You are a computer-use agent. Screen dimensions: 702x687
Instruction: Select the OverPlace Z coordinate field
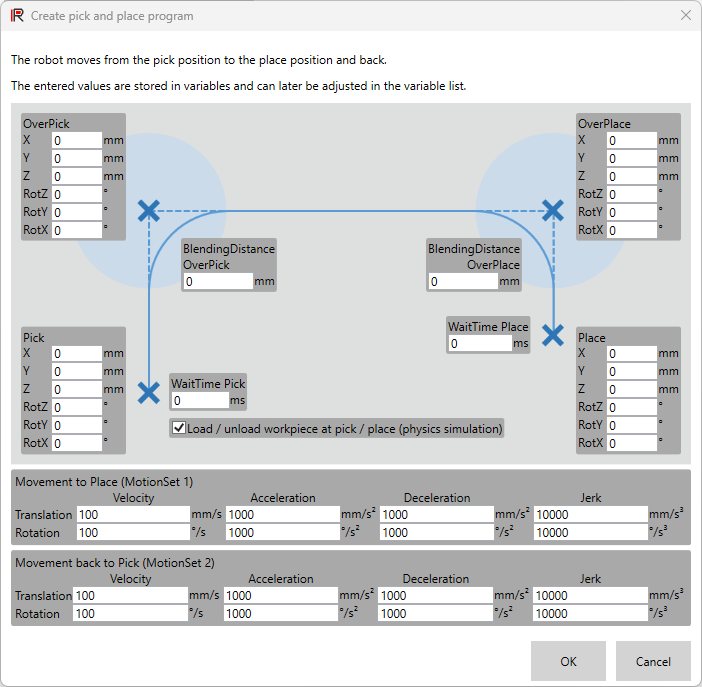click(632, 177)
